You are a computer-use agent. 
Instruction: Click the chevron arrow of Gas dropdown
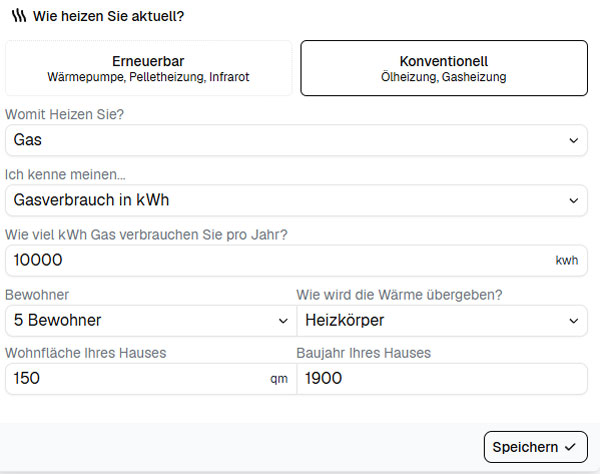click(x=573, y=141)
